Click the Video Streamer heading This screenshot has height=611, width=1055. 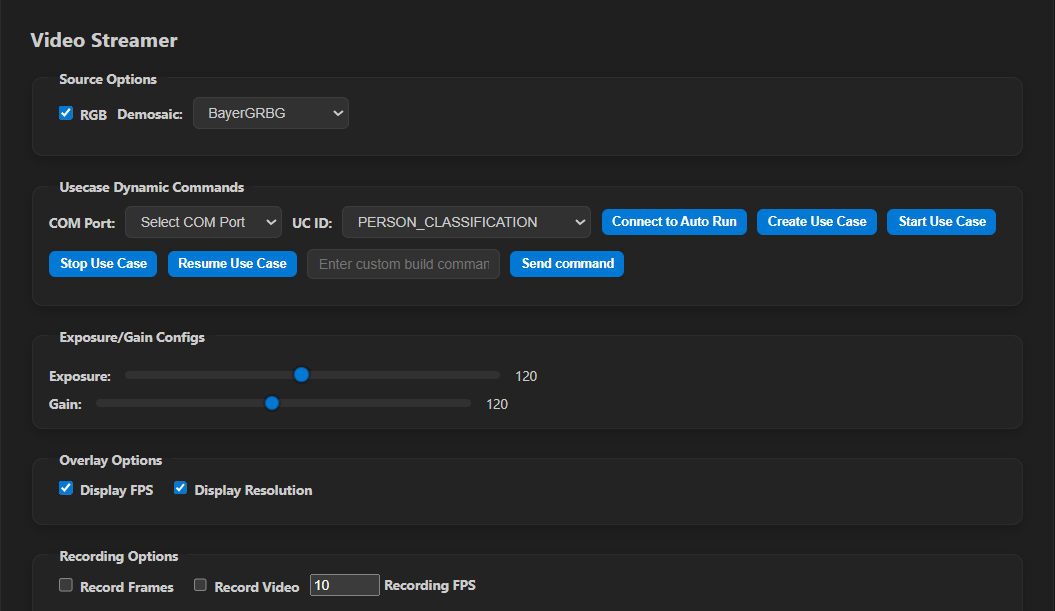pyautogui.click(x=104, y=40)
